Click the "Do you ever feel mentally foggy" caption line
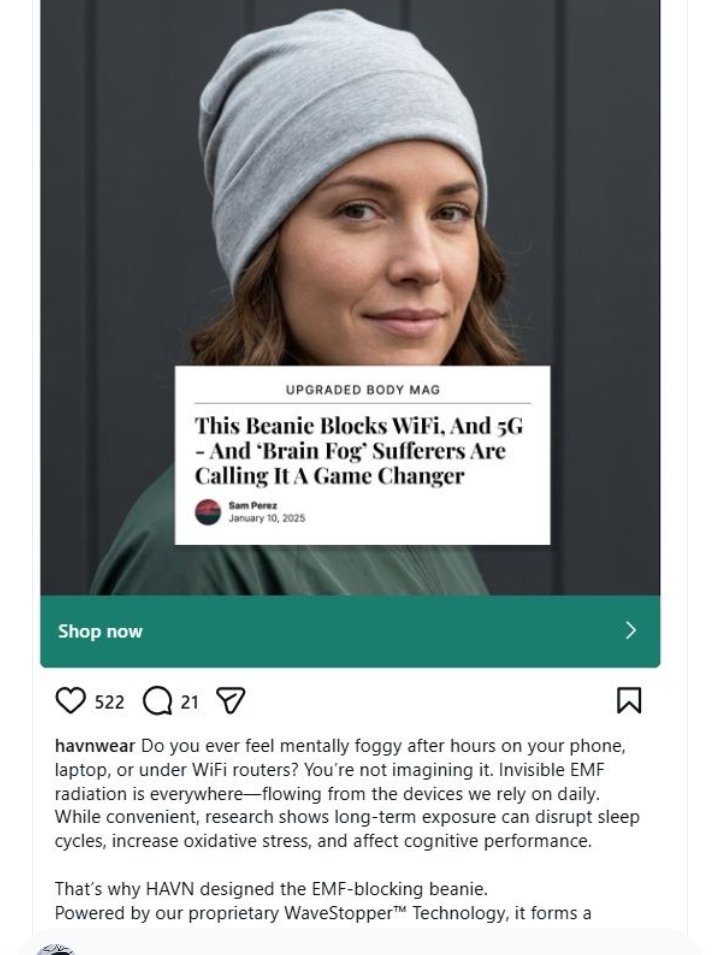The height and width of the screenshot is (955, 716). coord(383,746)
